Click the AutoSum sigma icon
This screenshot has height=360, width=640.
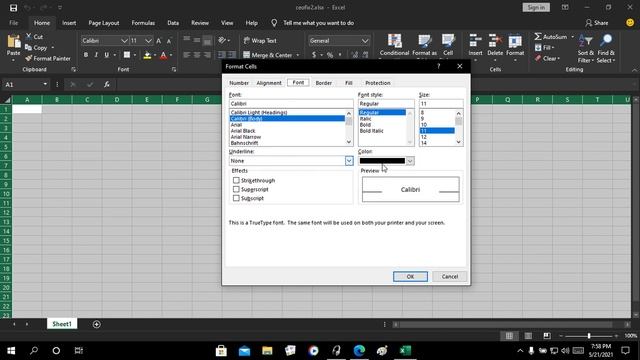(538, 37)
